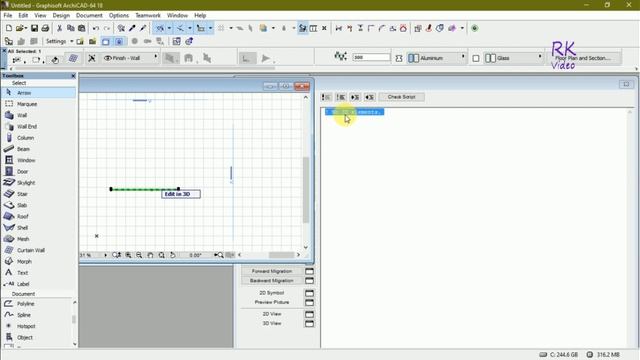The height and width of the screenshot is (360, 640).
Task: Toggle the checkbox before Glass material
Action: click(x=476, y=58)
